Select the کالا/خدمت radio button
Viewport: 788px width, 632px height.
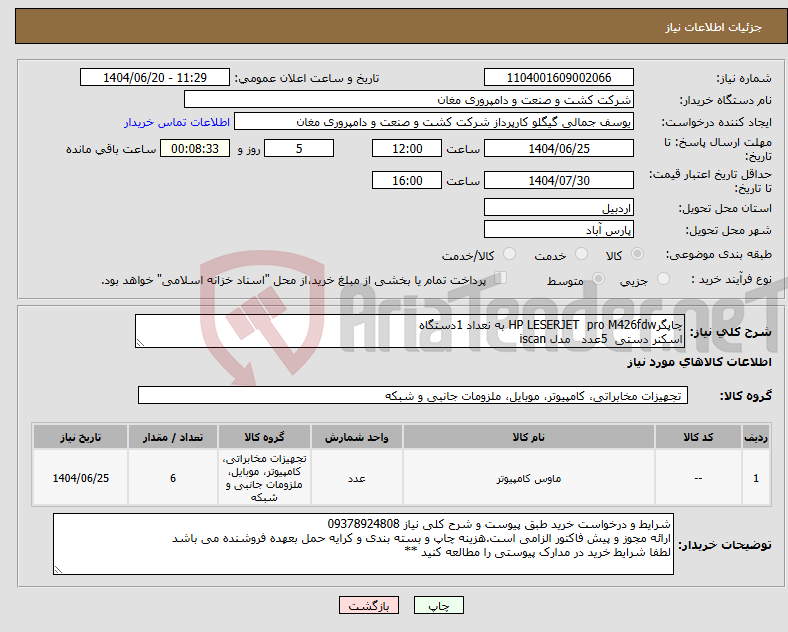tap(510, 254)
